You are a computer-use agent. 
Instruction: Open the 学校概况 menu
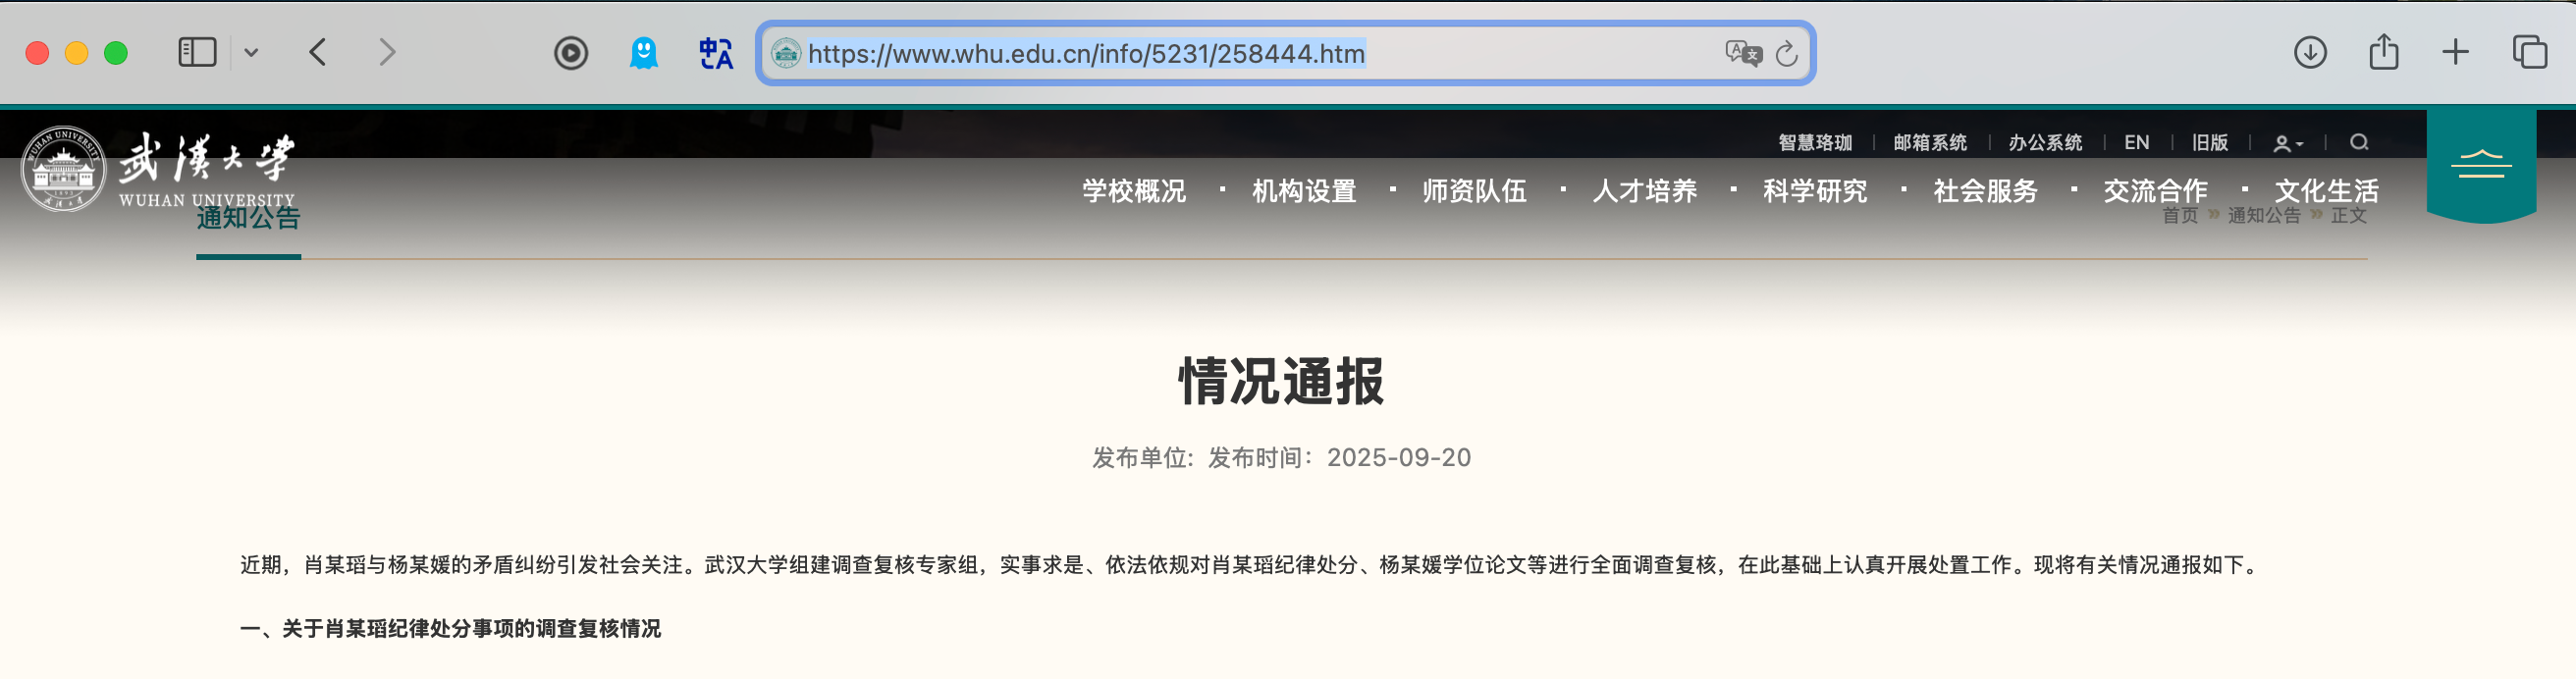point(1134,190)
